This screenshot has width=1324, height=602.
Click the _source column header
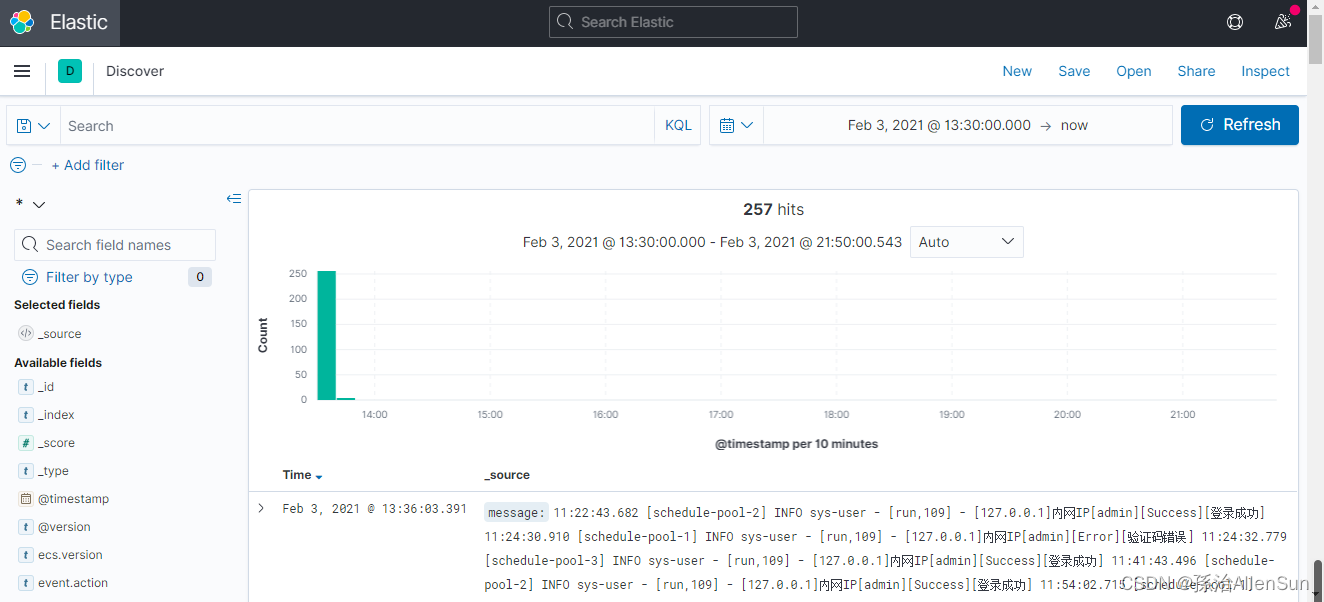pyautogui.click(x=507, y=475)
